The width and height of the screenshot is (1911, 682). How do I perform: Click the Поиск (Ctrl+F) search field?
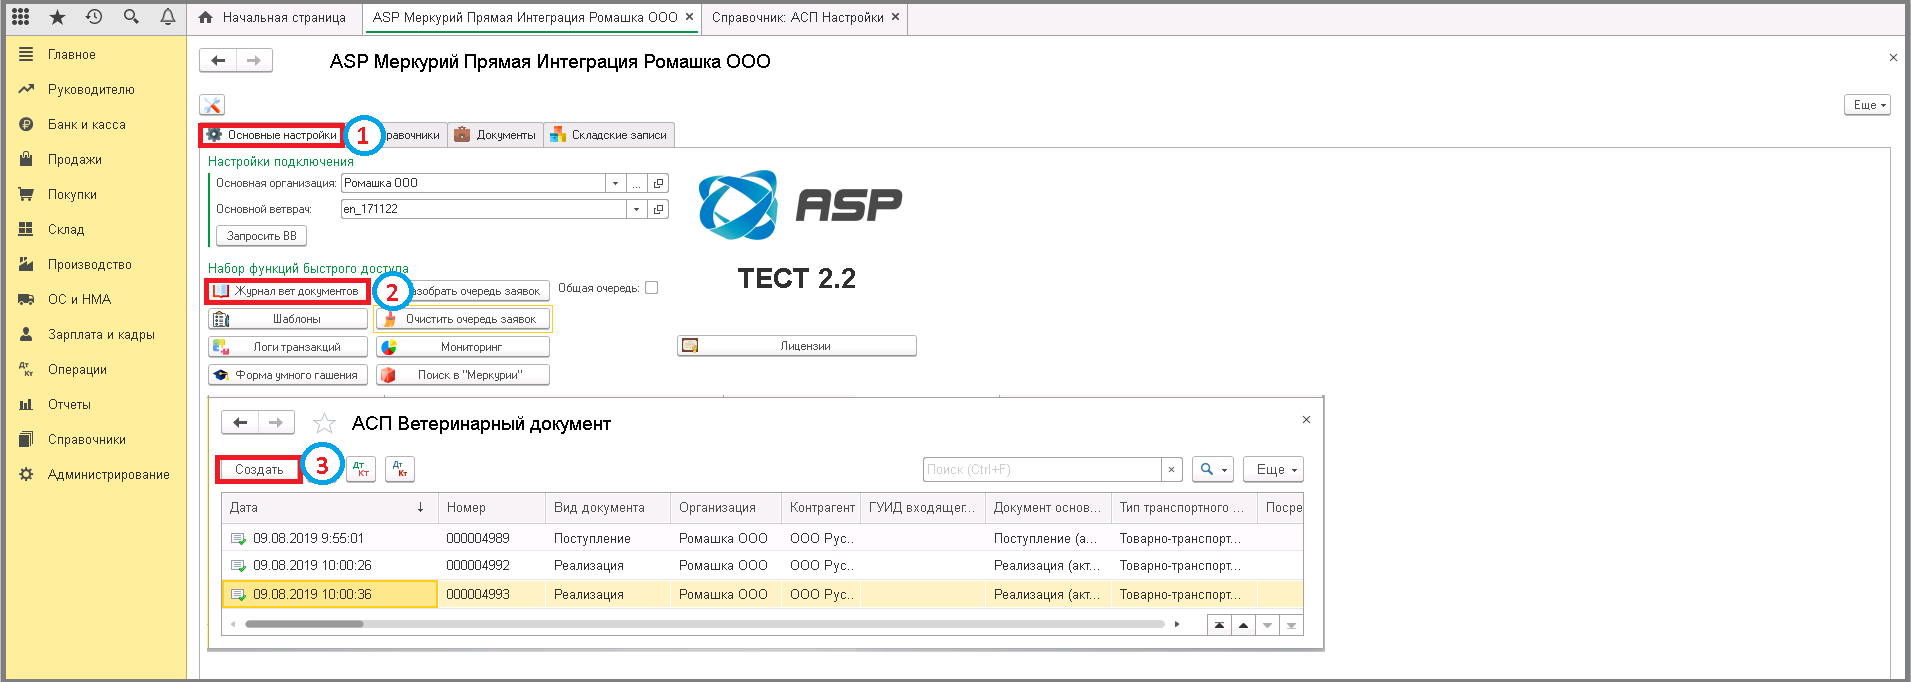pyautogui.click(x=1042, y=469)
